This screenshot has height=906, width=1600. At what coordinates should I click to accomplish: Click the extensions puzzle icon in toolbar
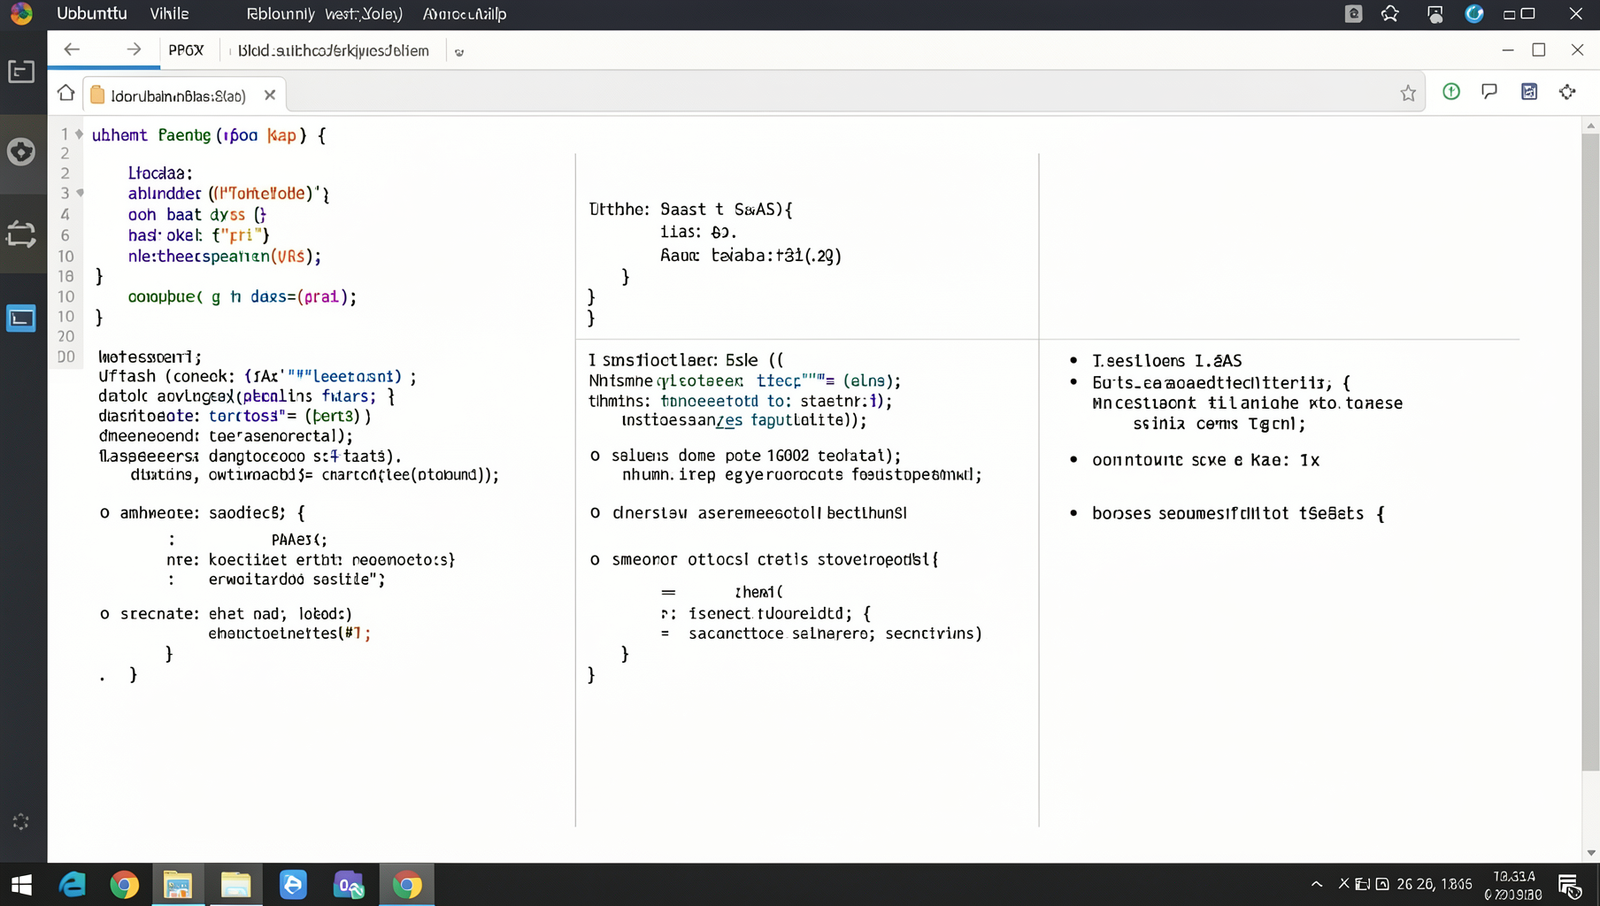coord(1567,91)
